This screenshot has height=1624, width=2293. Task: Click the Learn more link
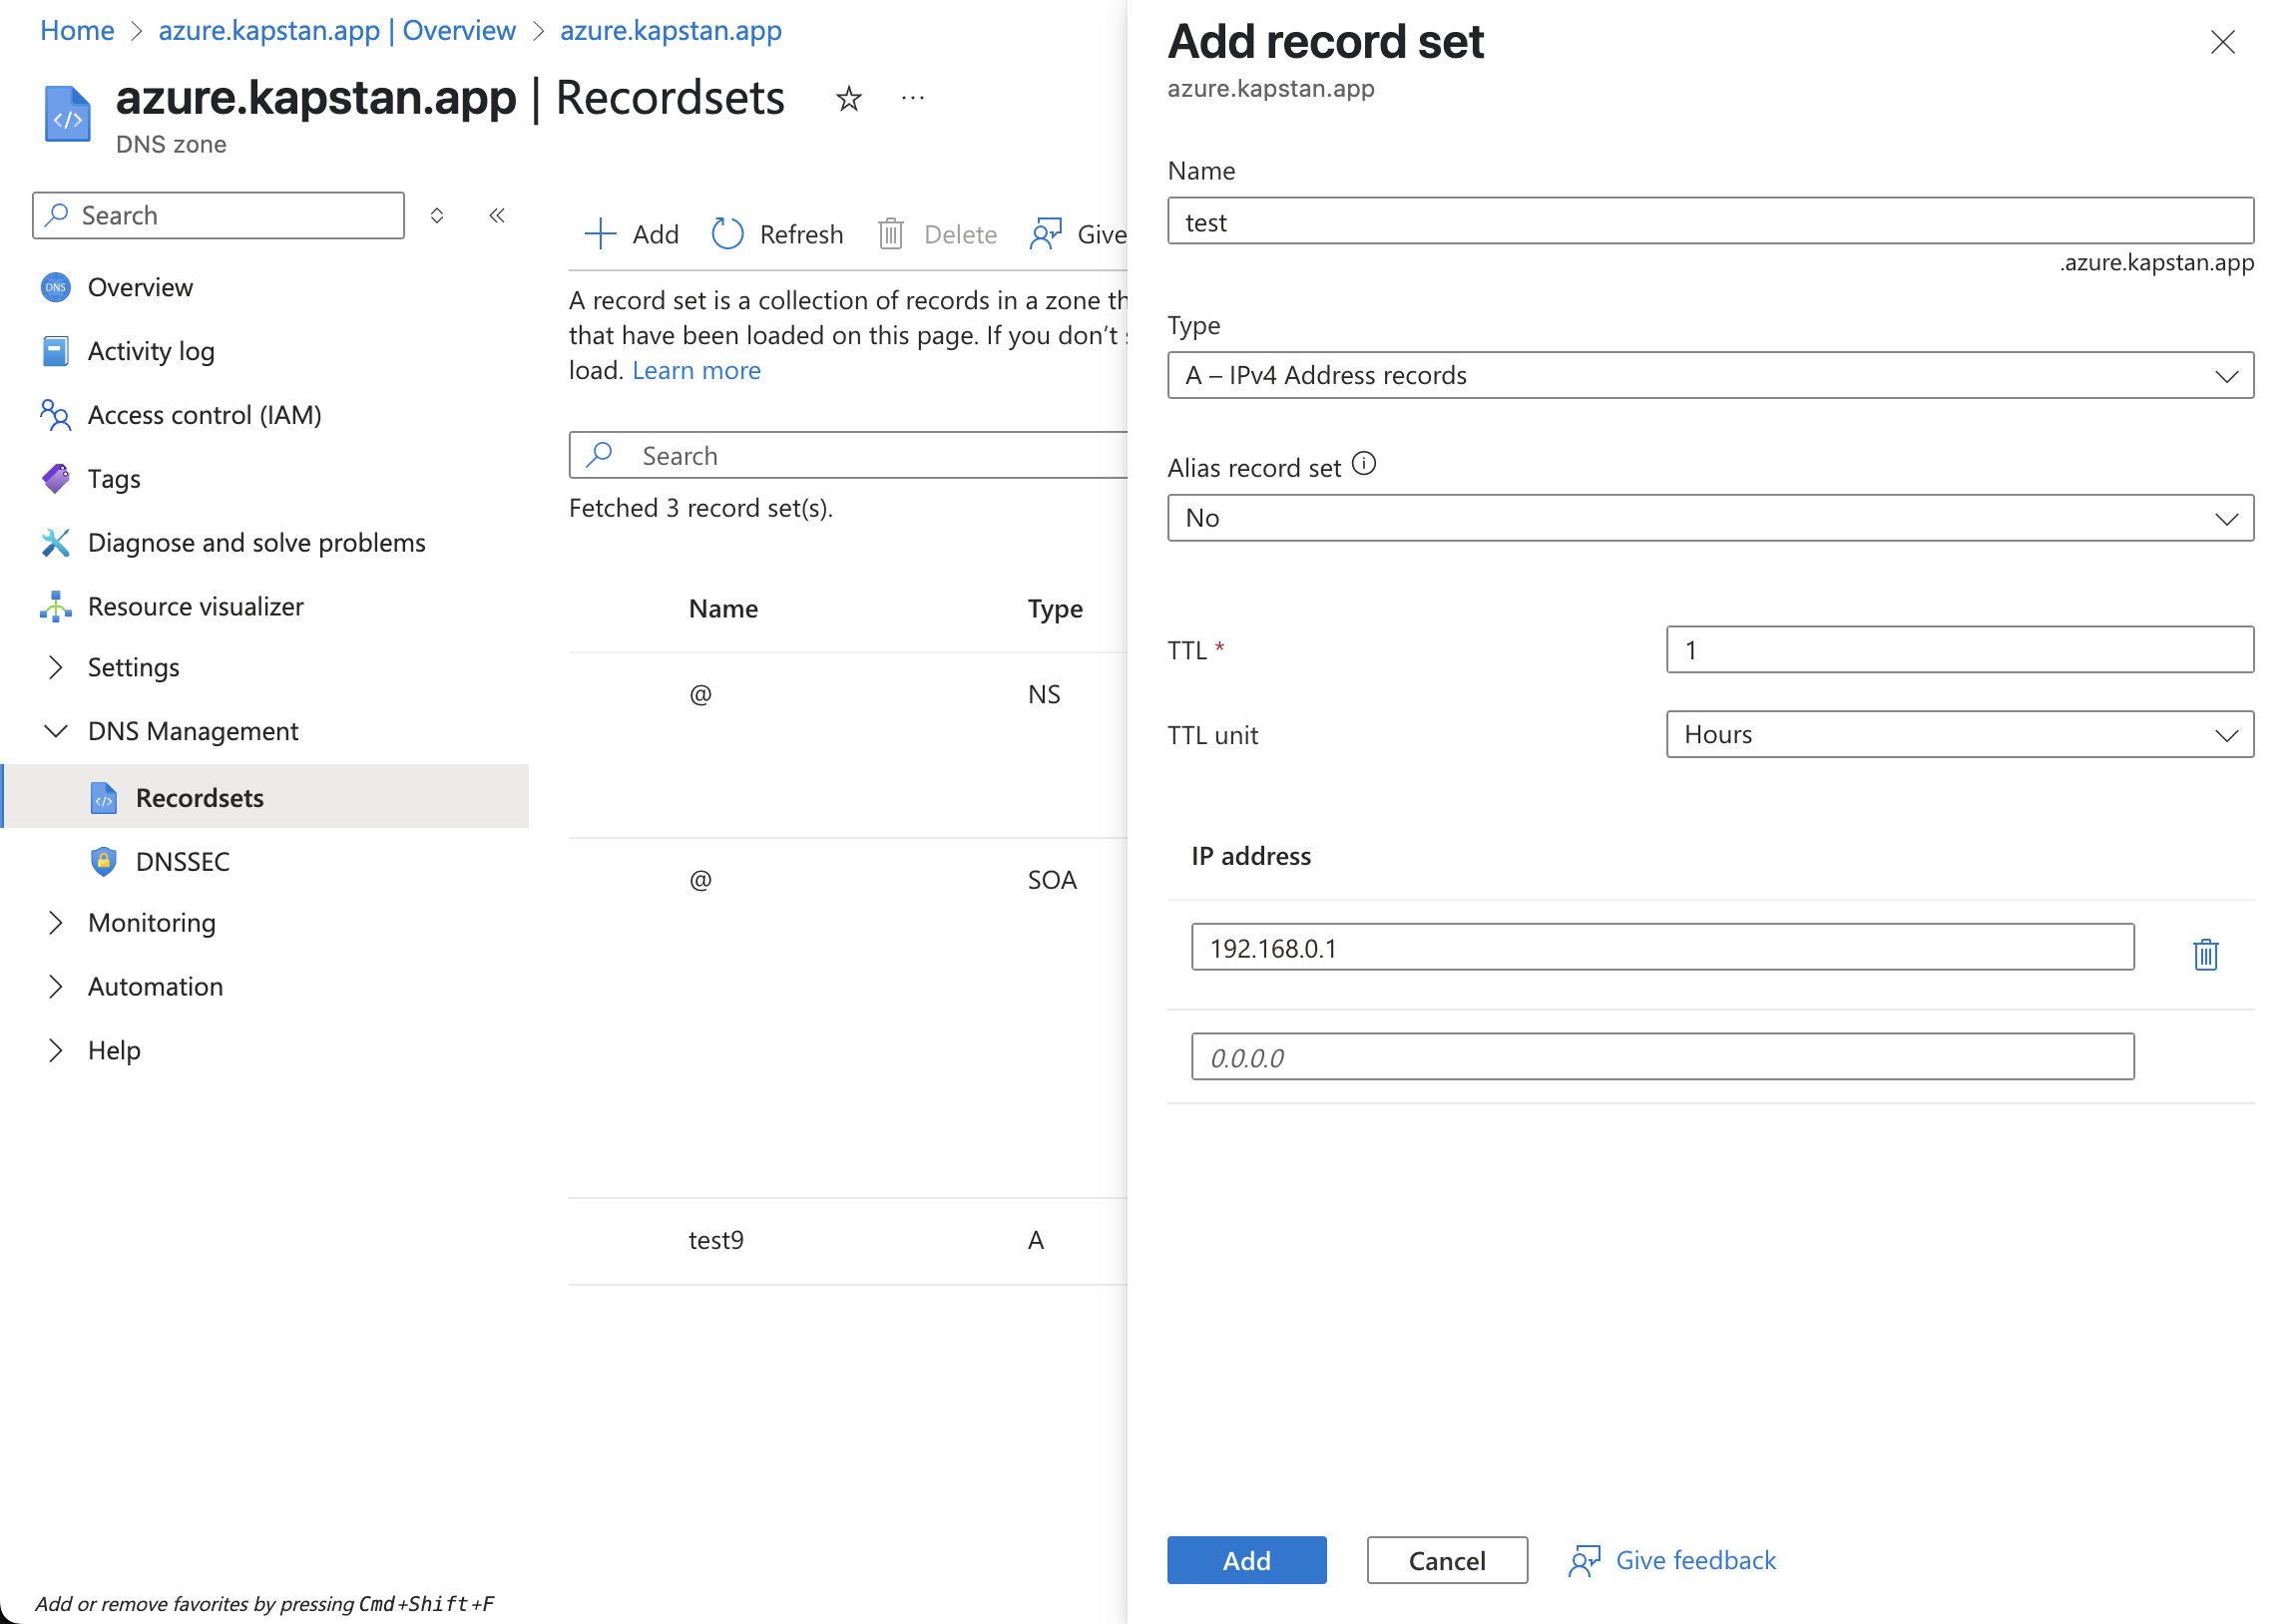click(696, 370)
